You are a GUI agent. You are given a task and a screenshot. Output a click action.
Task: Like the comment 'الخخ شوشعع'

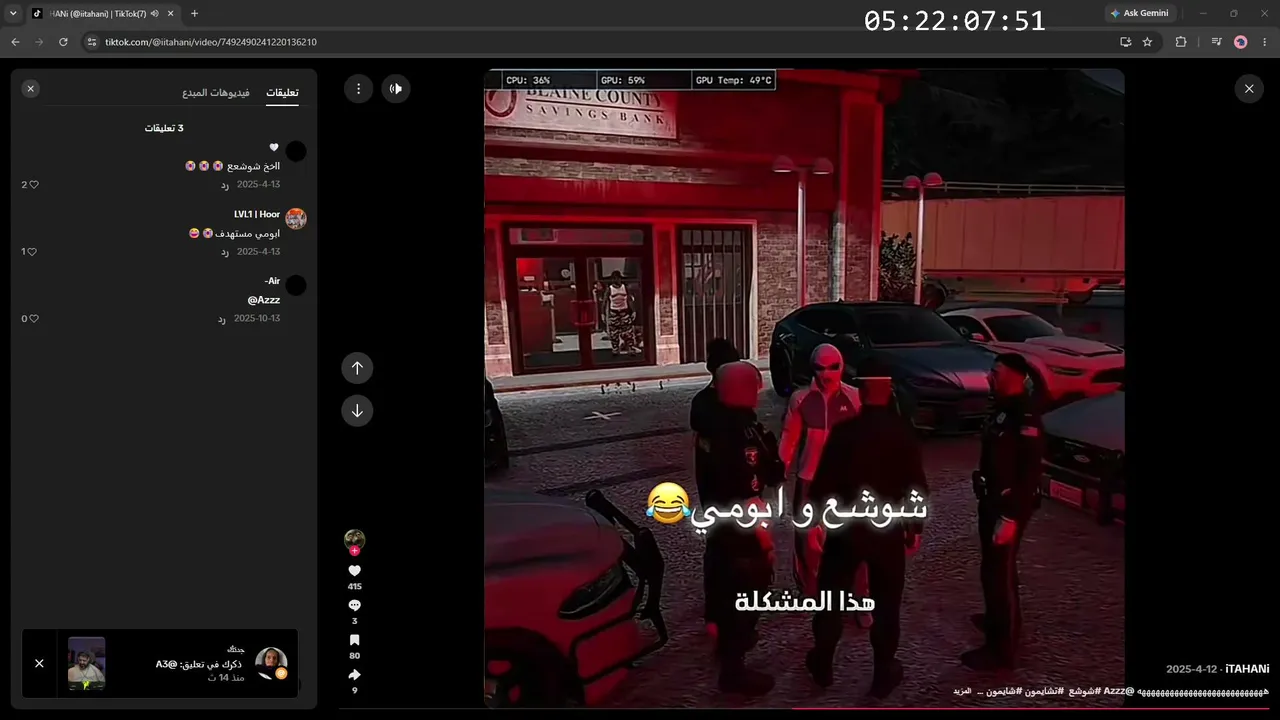(x=33, y=185)
